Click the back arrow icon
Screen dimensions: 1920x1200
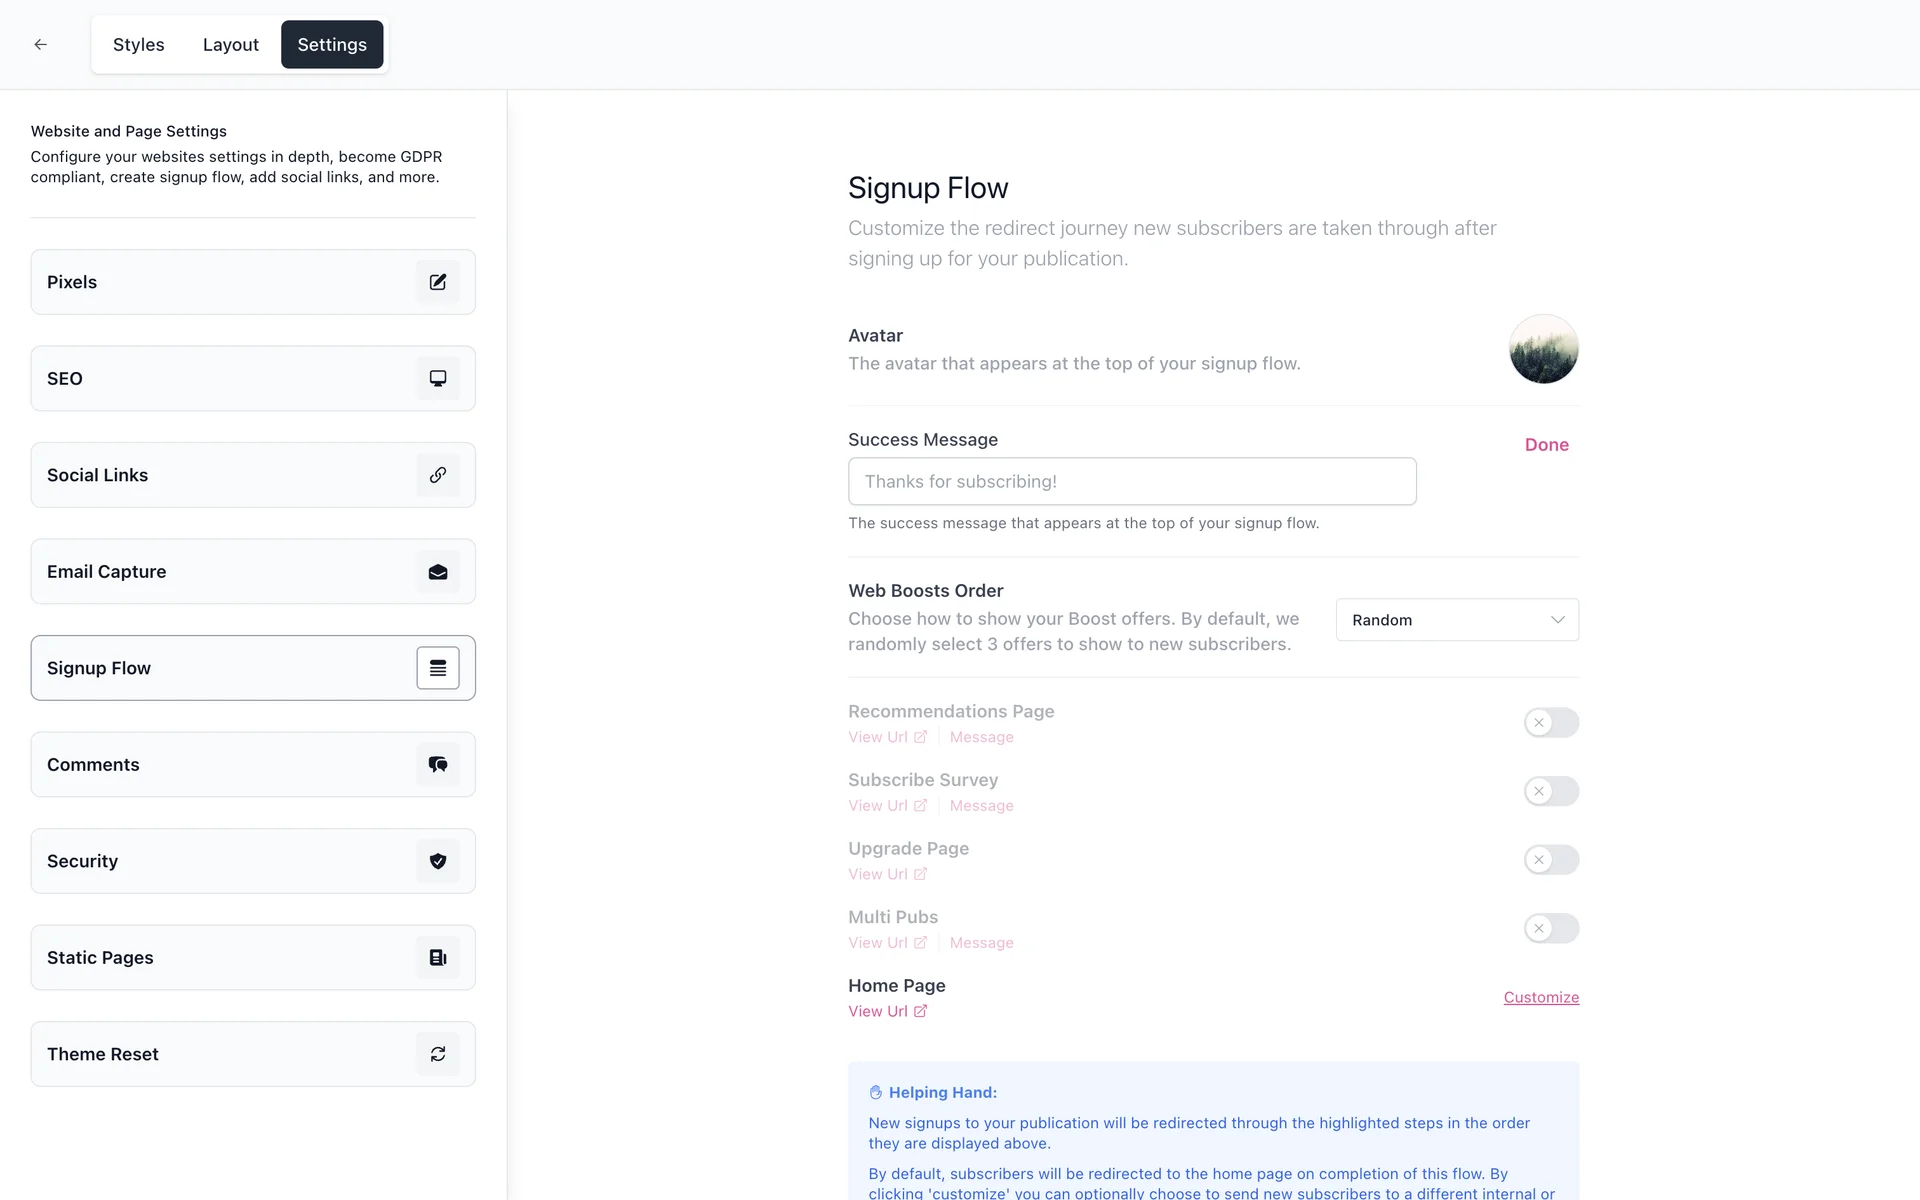pyautogui.click(x=40, y=44)
